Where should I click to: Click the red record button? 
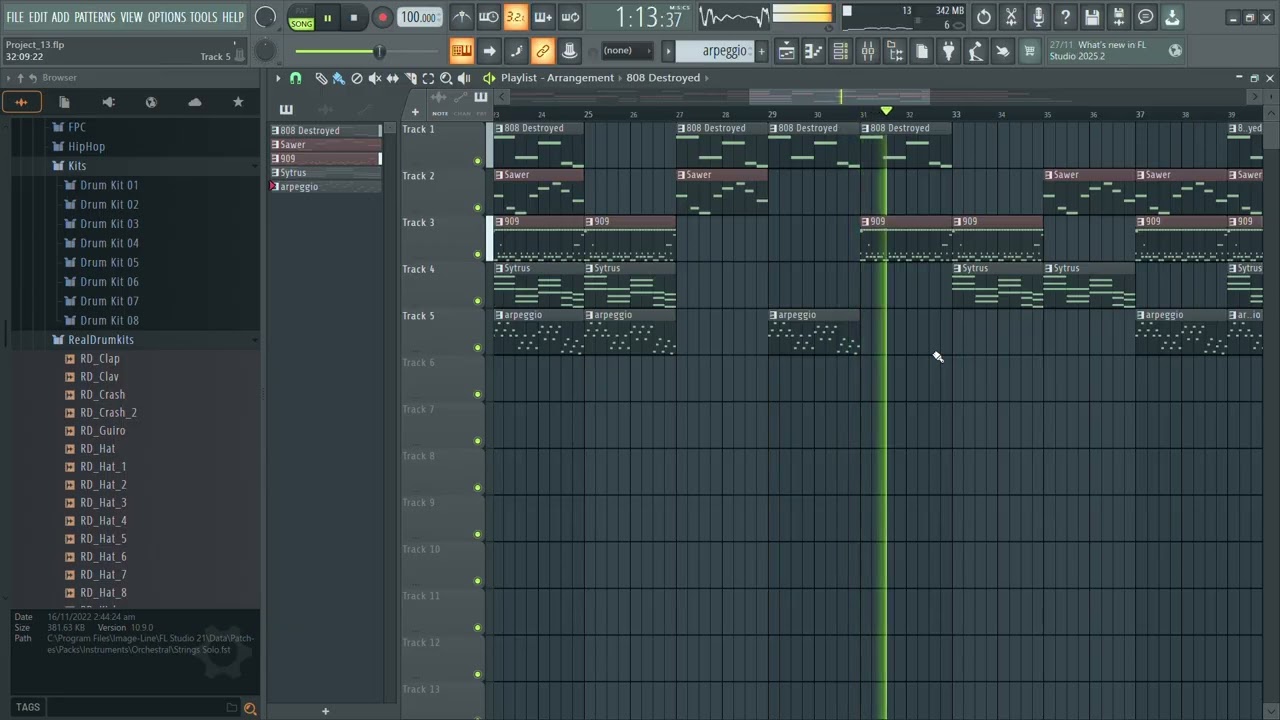click(382, 18)
